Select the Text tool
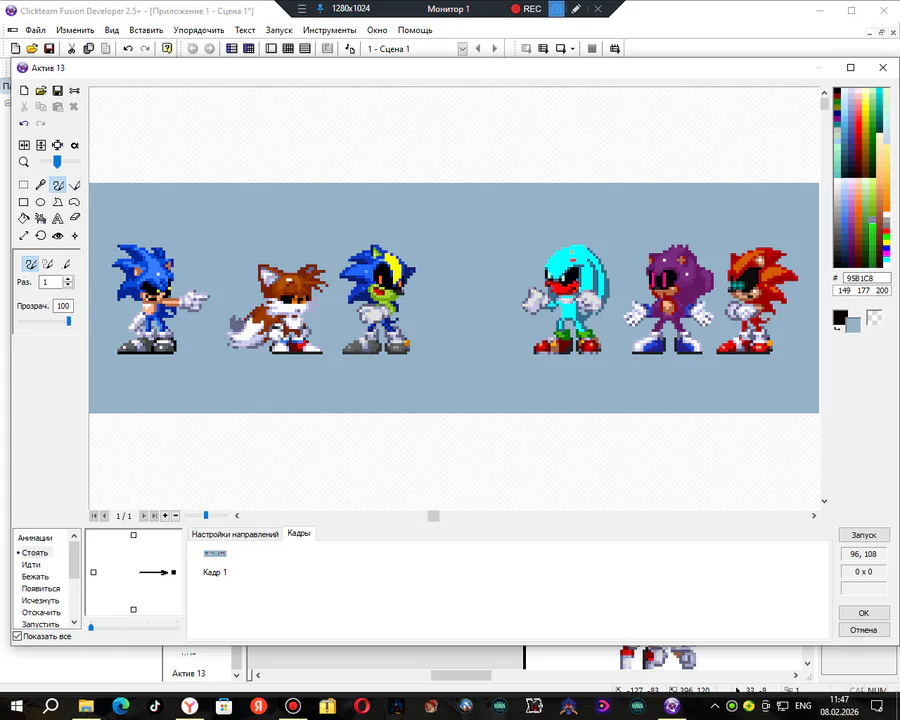 click(57, 219)
